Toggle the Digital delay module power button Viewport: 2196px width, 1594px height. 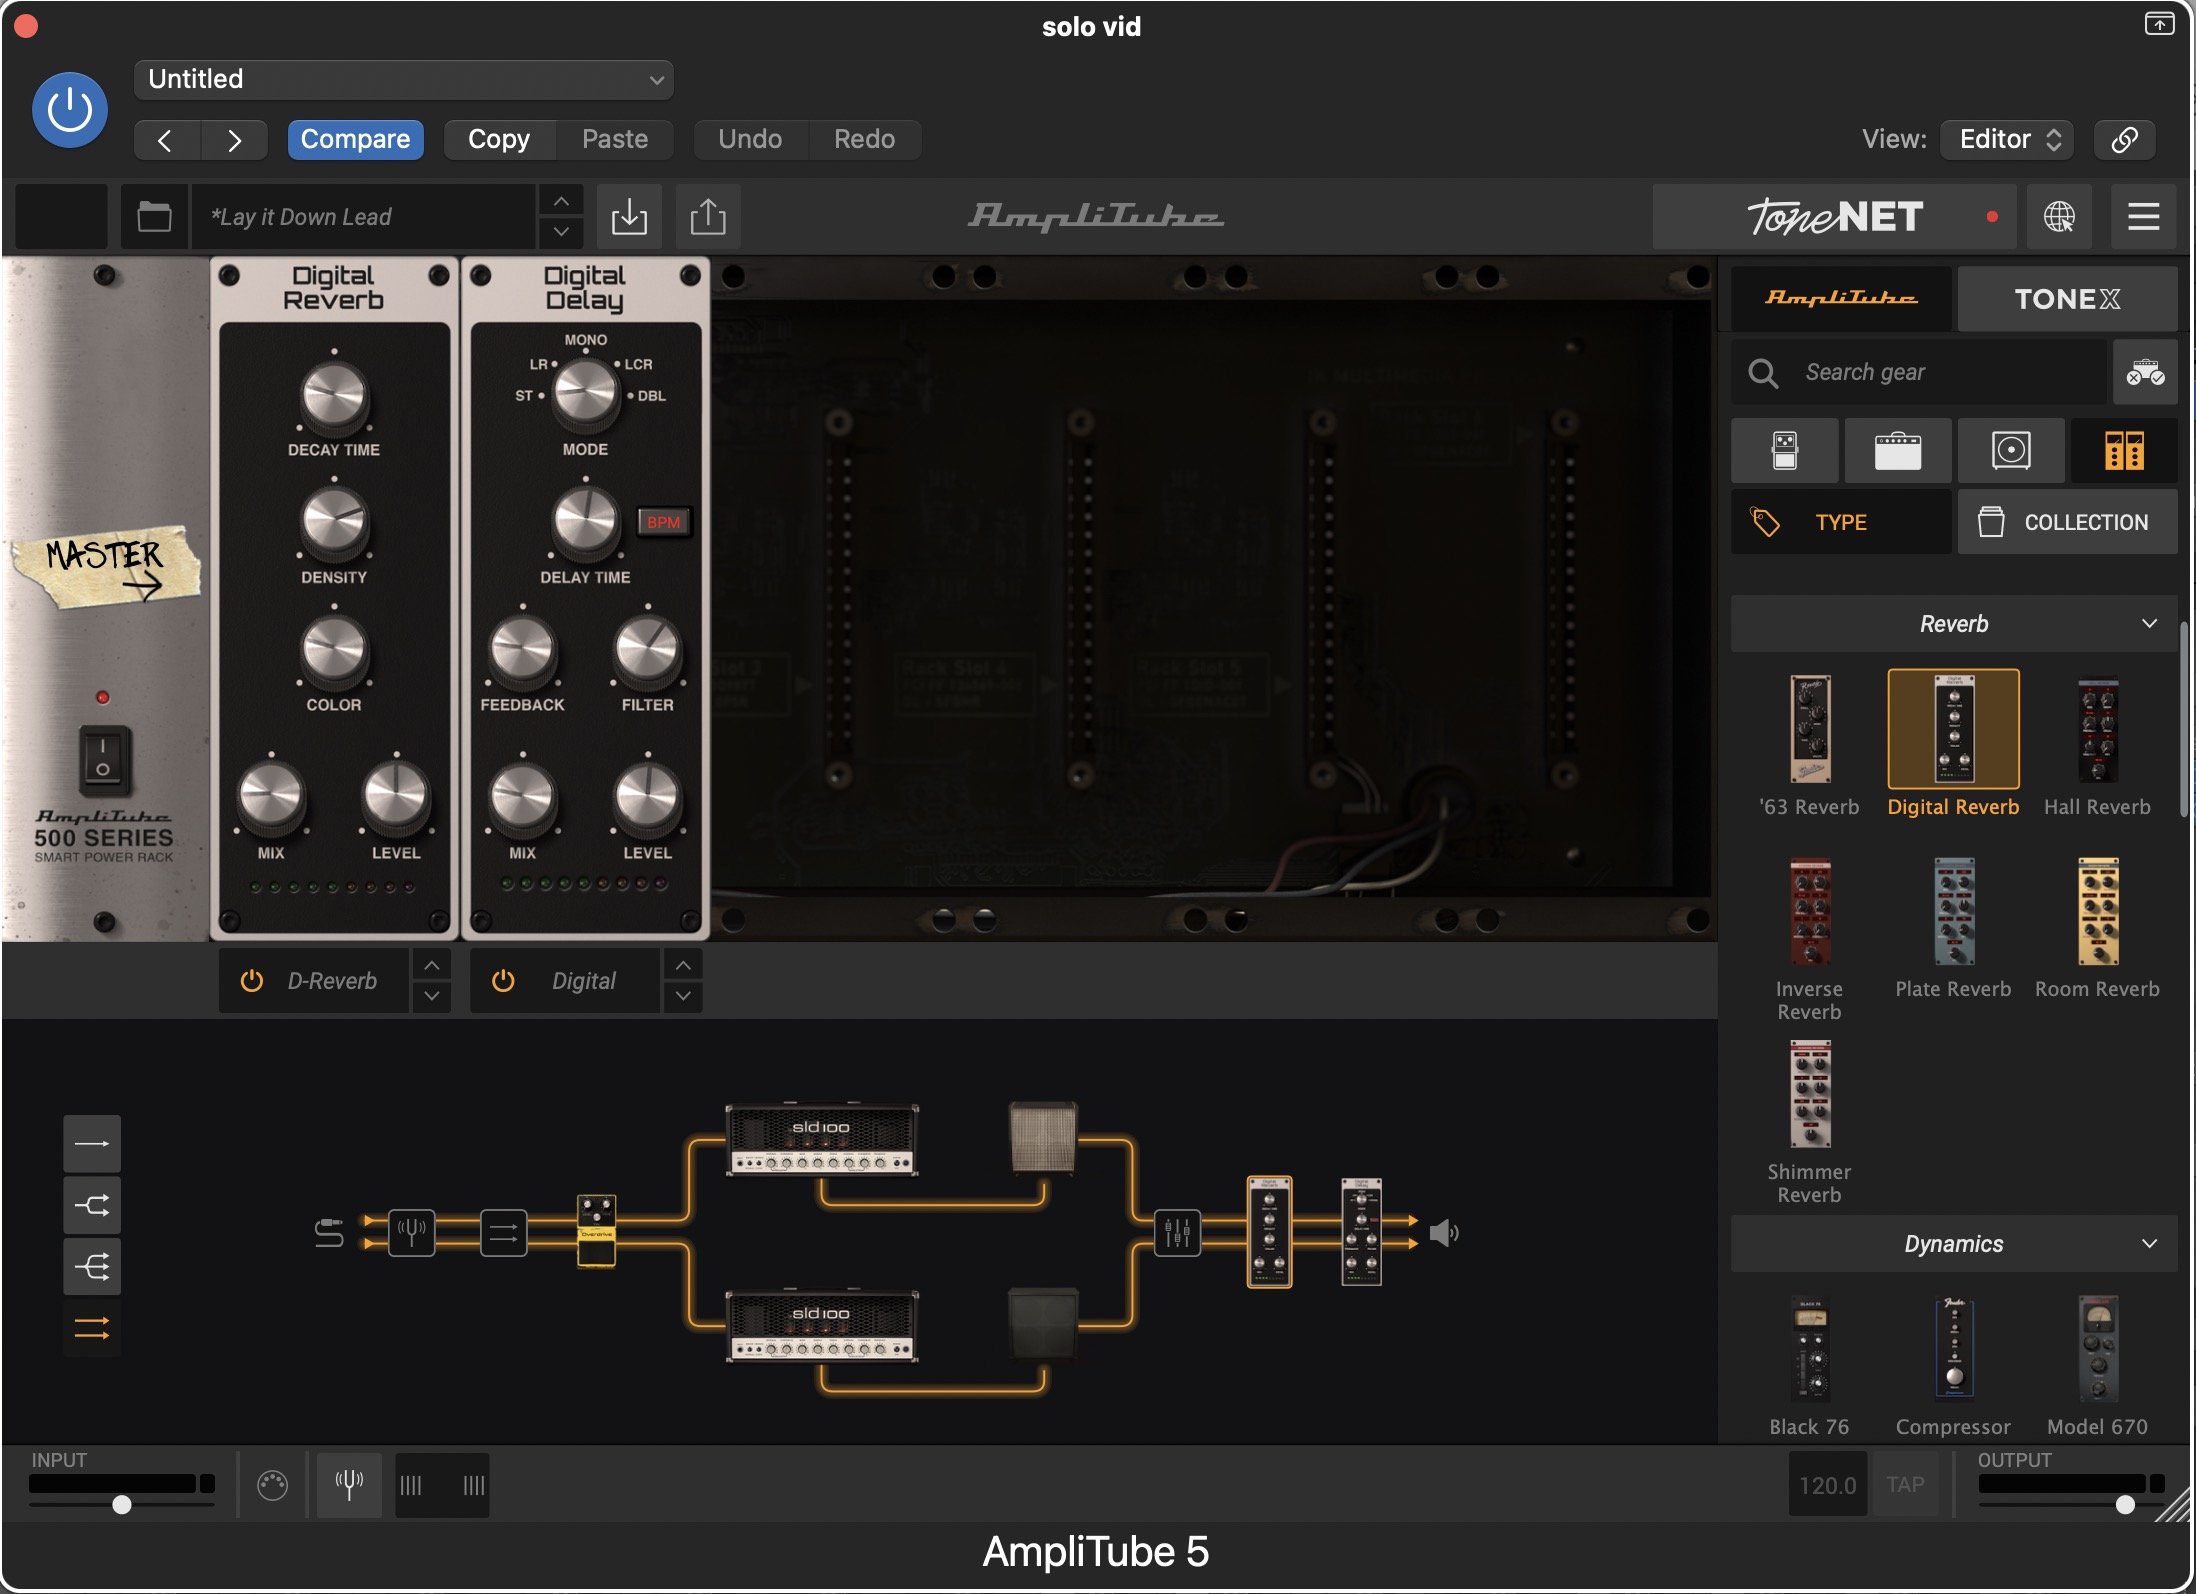coord(503,981)
